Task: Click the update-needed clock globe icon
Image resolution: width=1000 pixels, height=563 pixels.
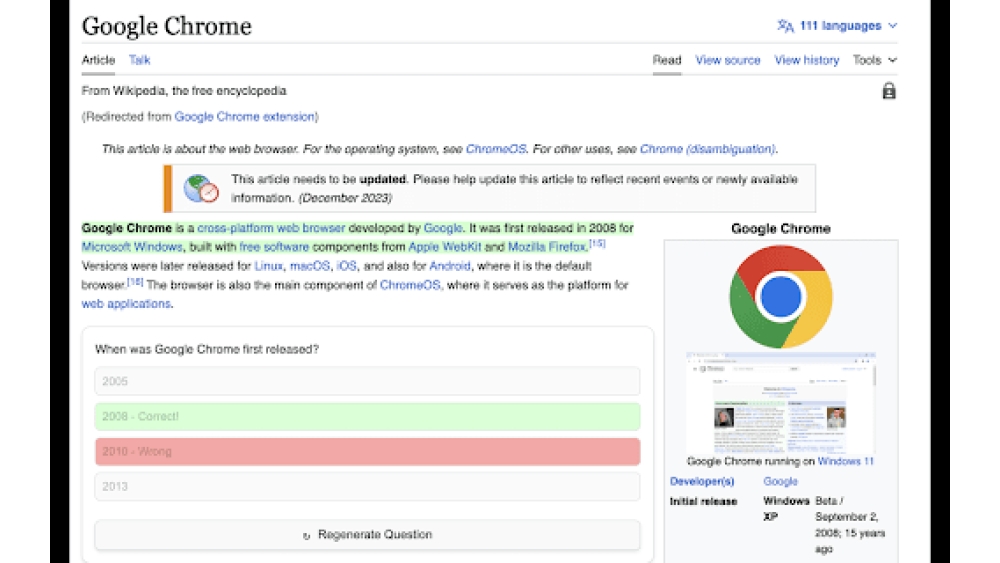Action: 201,189
